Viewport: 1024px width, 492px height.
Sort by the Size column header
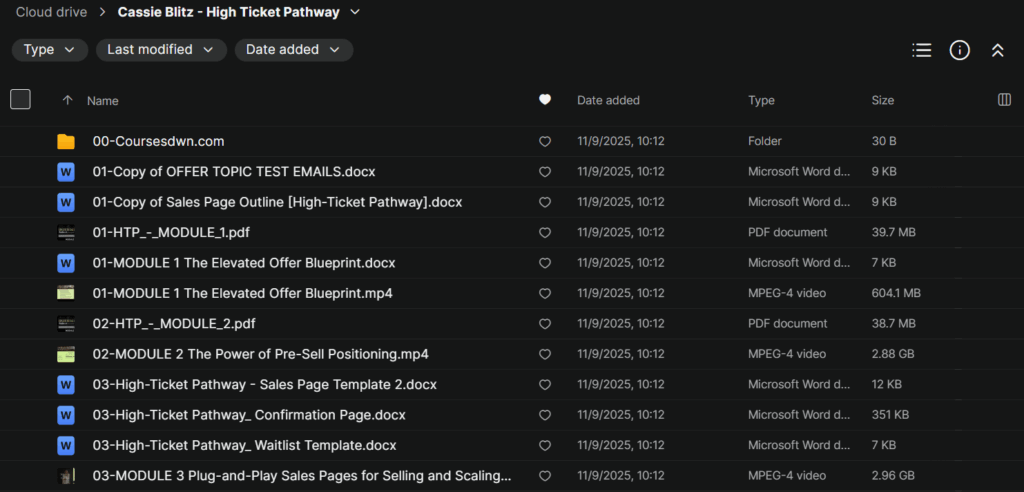882,100
